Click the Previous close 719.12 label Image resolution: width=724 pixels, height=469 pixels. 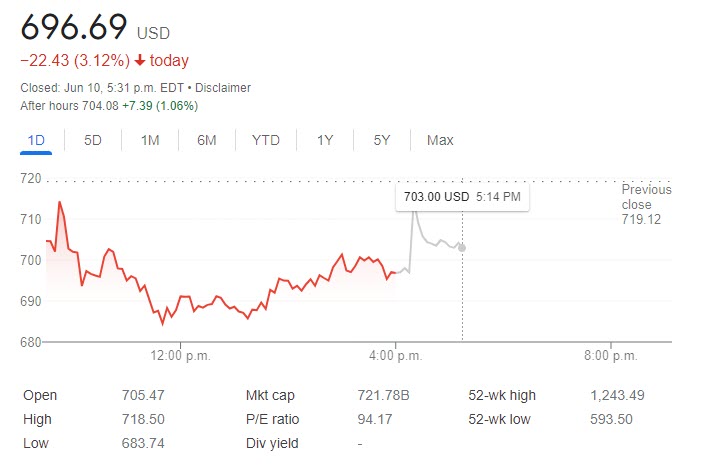646,204
